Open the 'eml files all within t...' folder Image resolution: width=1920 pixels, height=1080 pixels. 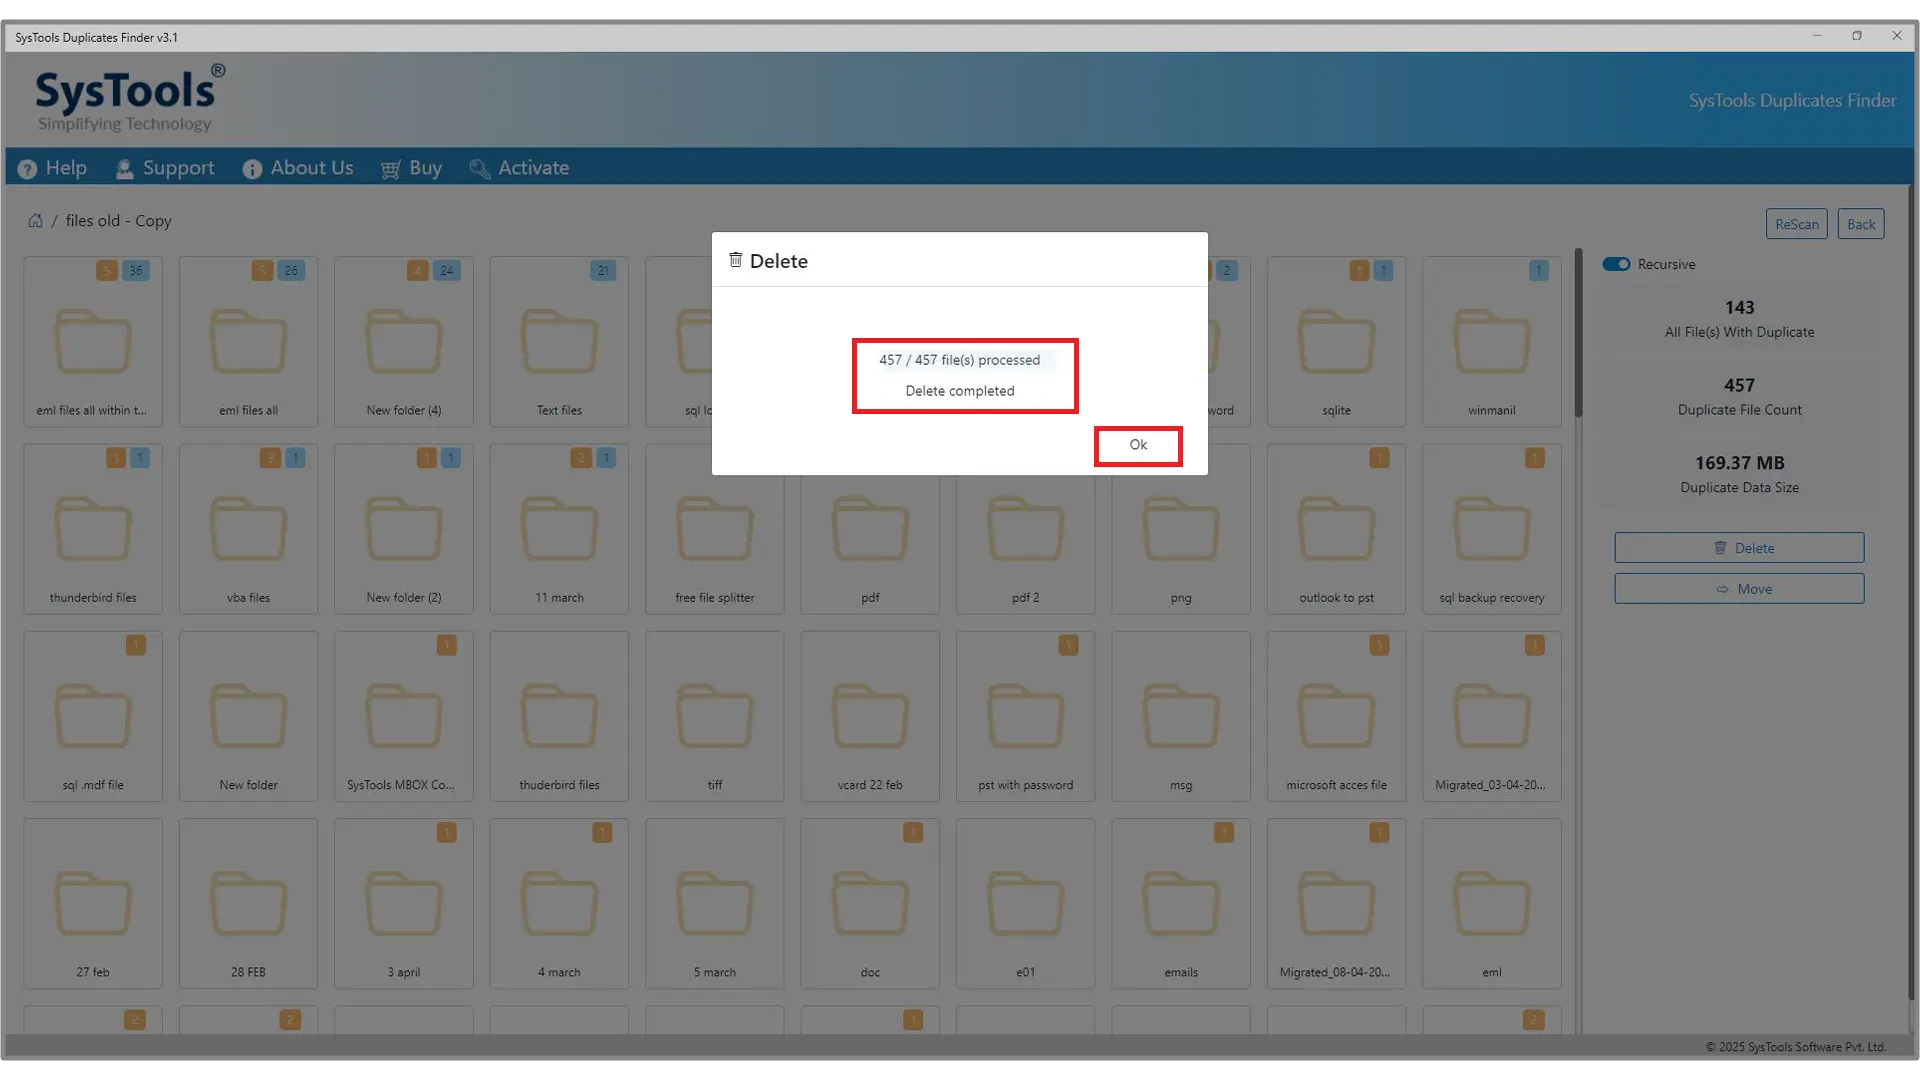click(x=93, y=342)
